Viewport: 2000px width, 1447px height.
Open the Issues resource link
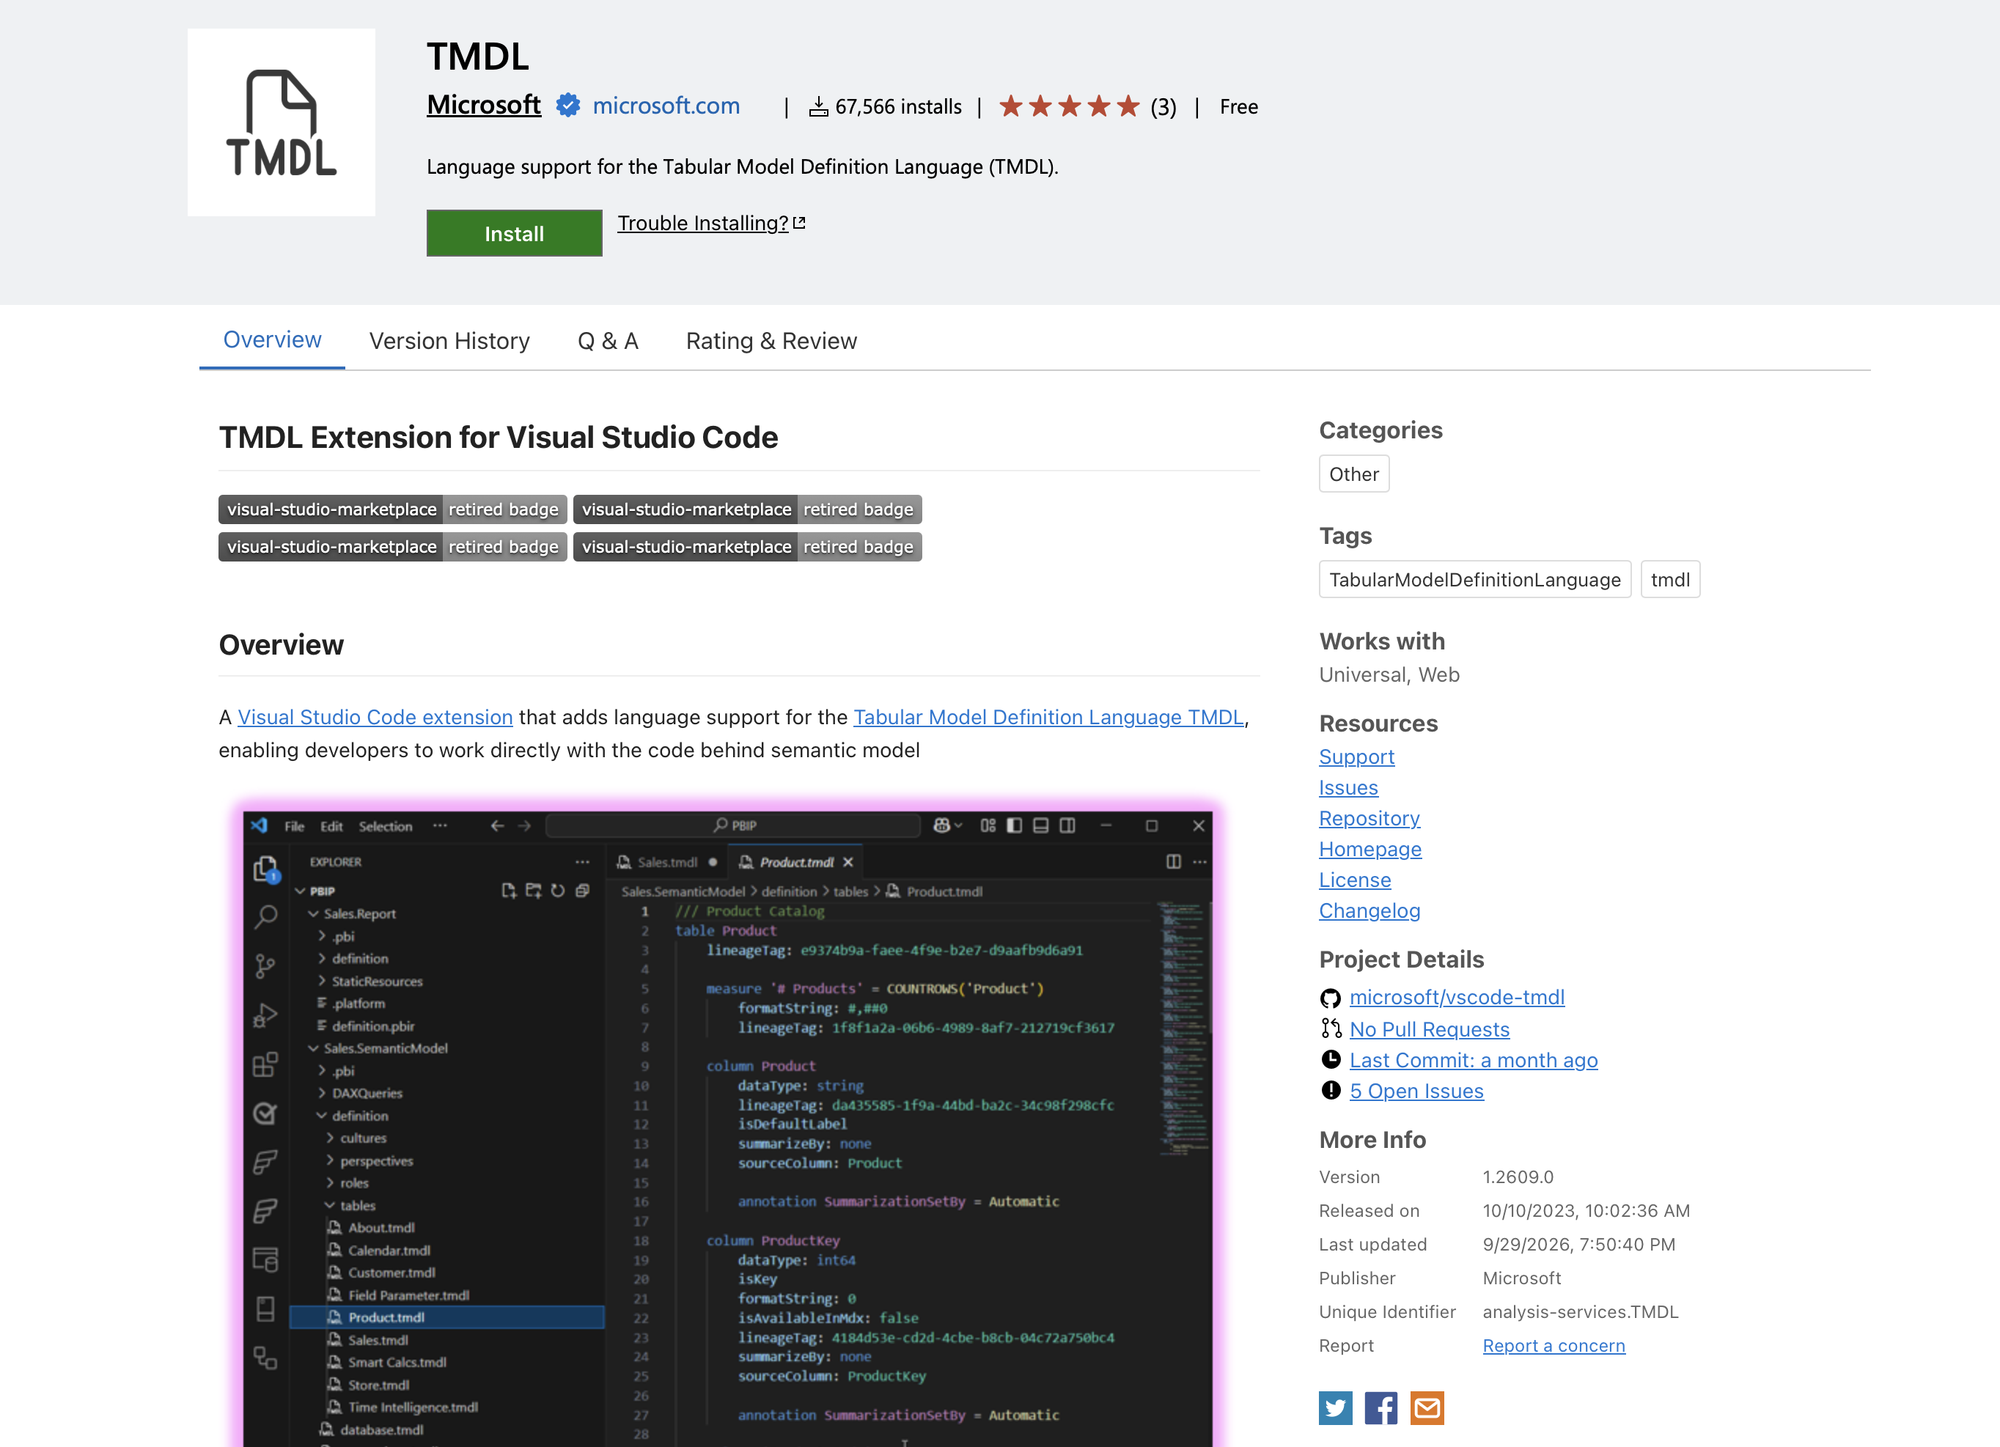(1348, 788)
